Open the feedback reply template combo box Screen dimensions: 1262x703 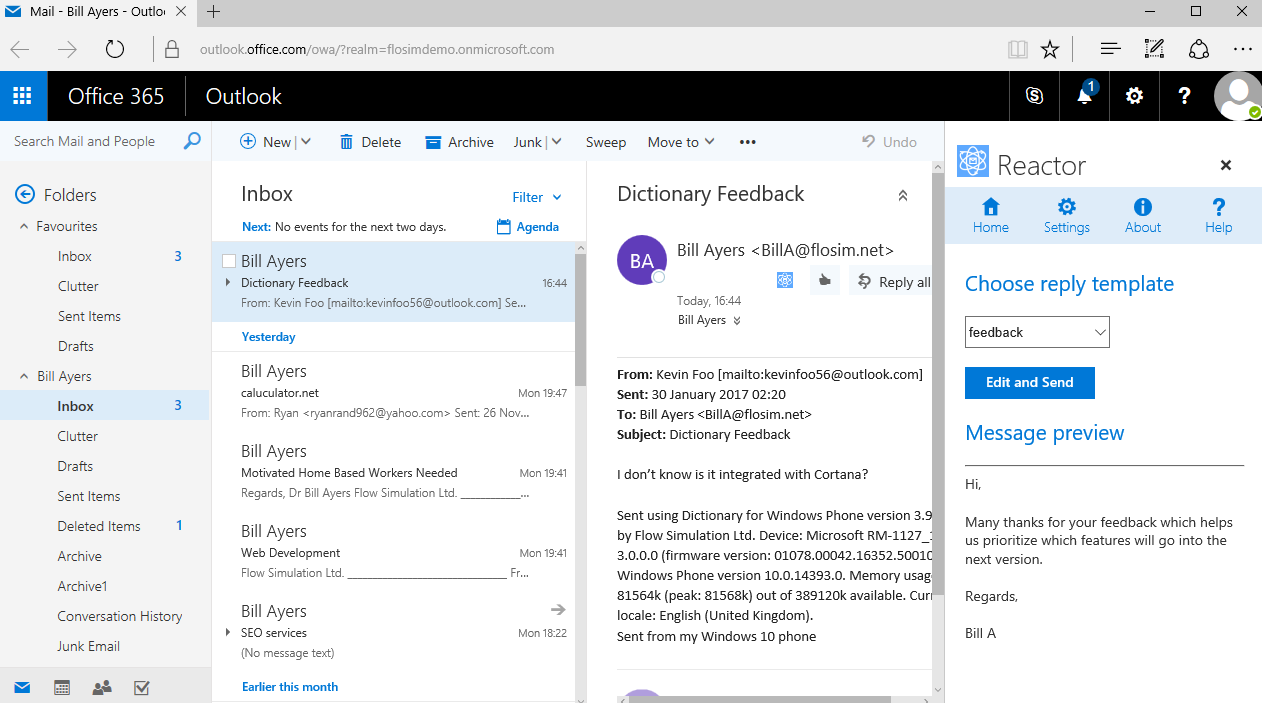click(1037, 332)
